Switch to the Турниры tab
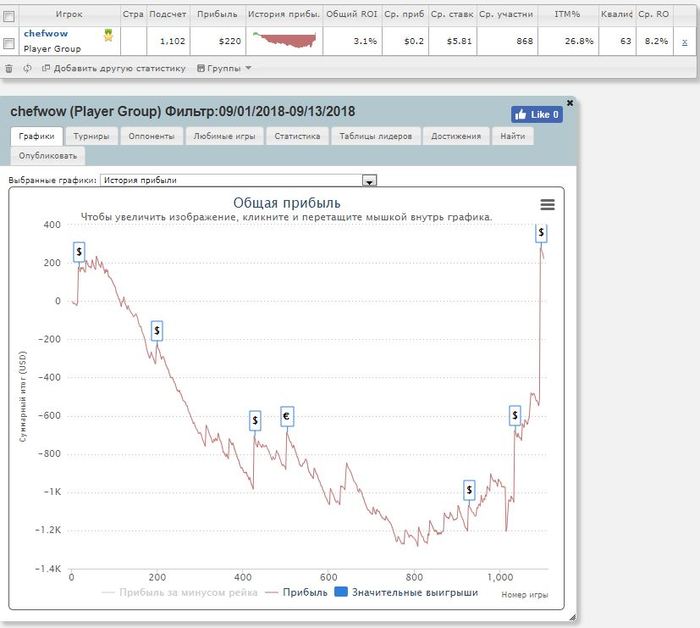The image size is (700, 628). coord(92,136)
